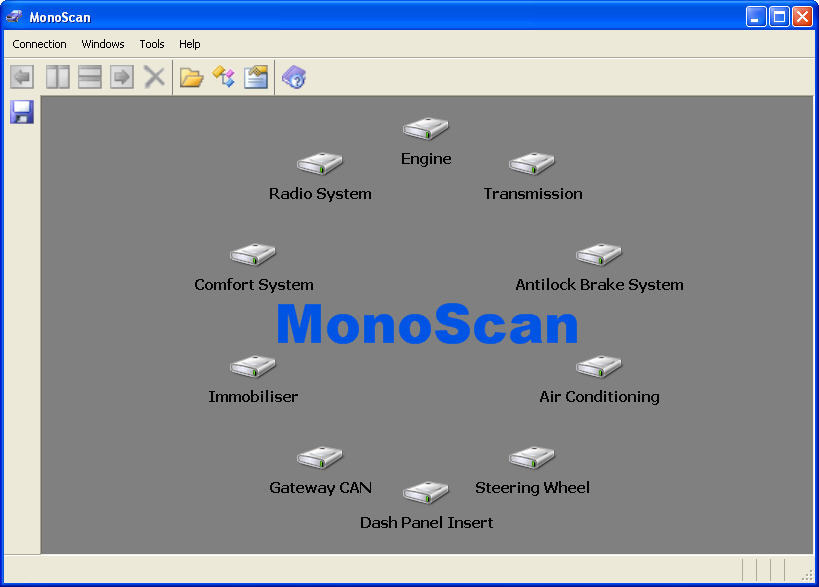The height and width of the screenshot is (587, 819).
Task: Open the Tools menu
Action: pos(152,44)
